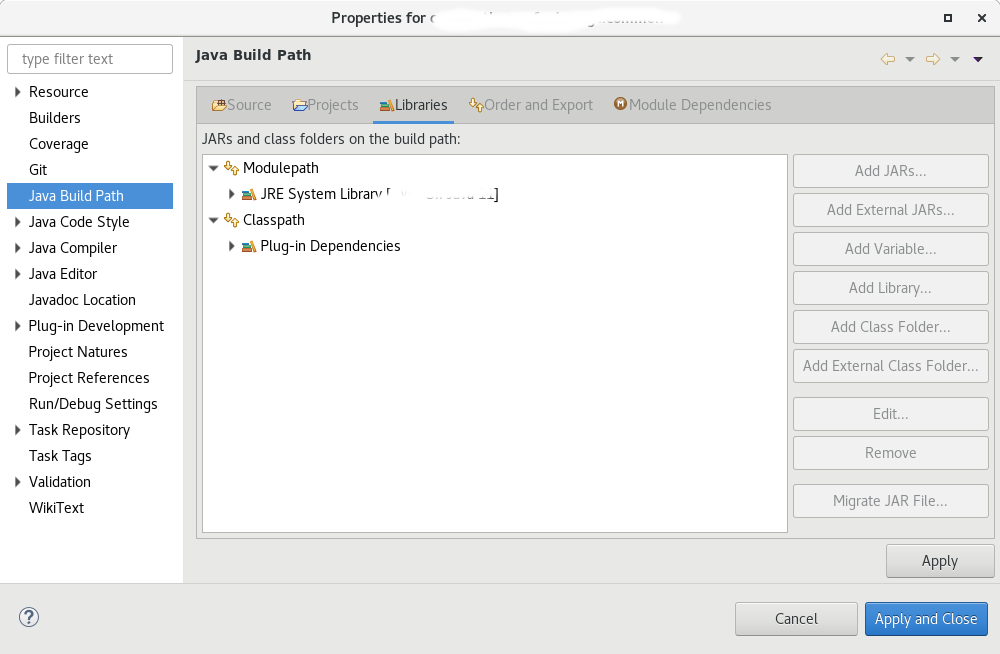Viewport: 1000px width, 654px height.
Task: Focus the type filter text field
Action: pyautogui.click(x=90, y=59)
